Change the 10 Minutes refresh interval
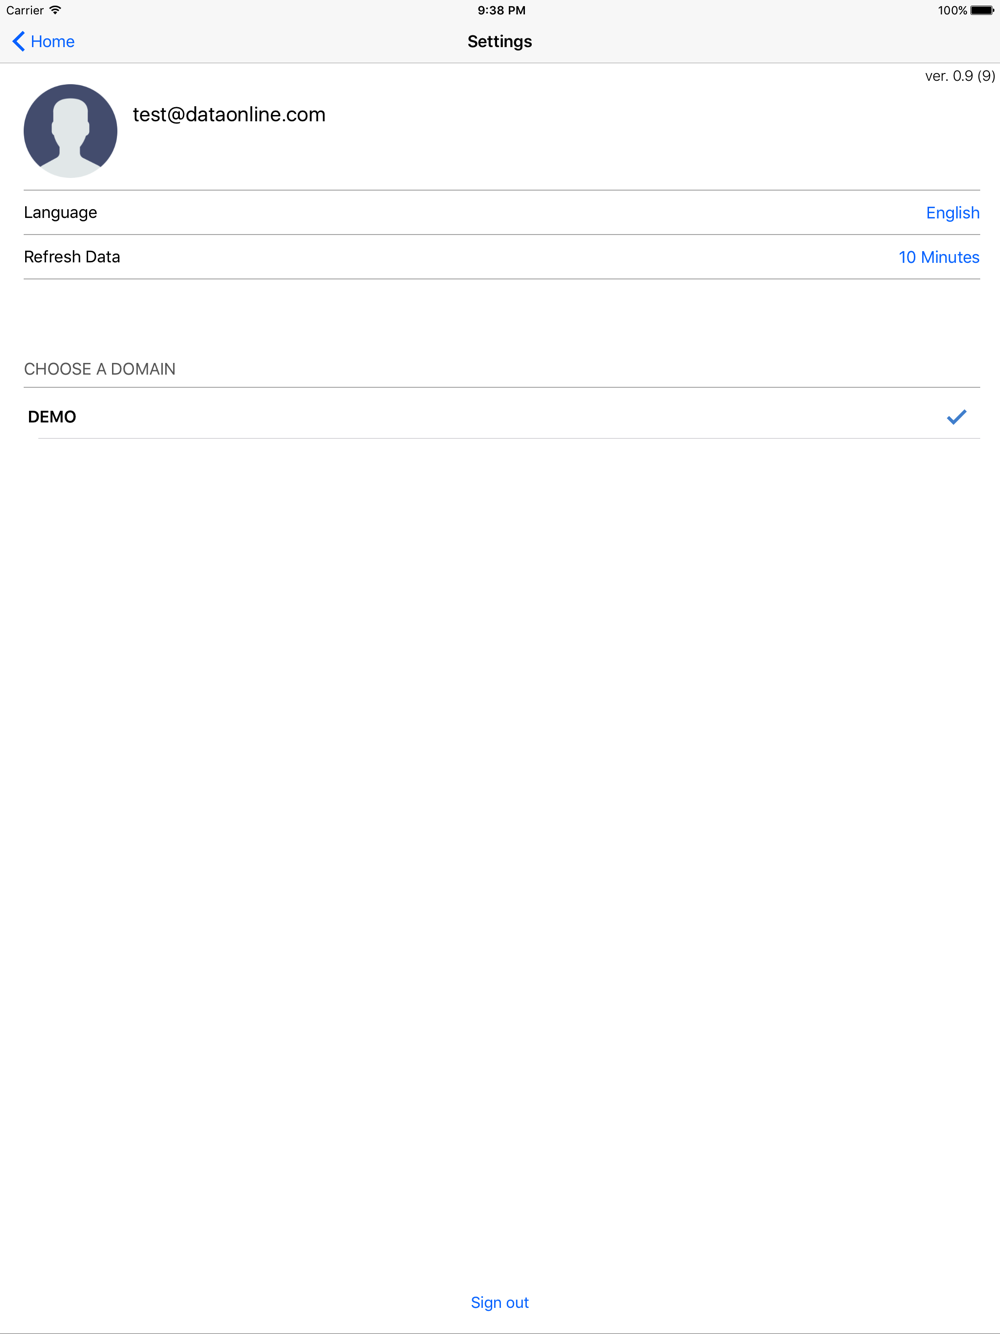 (x=938, y=257)
